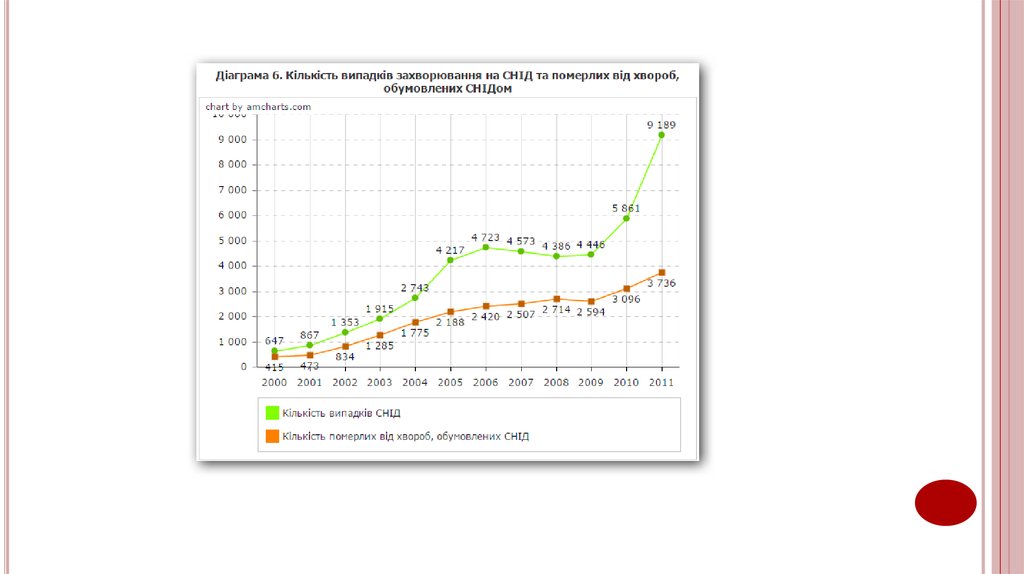Click the green legend color swatch
The height and width of the screenshot is (574, 1024).
271,412
